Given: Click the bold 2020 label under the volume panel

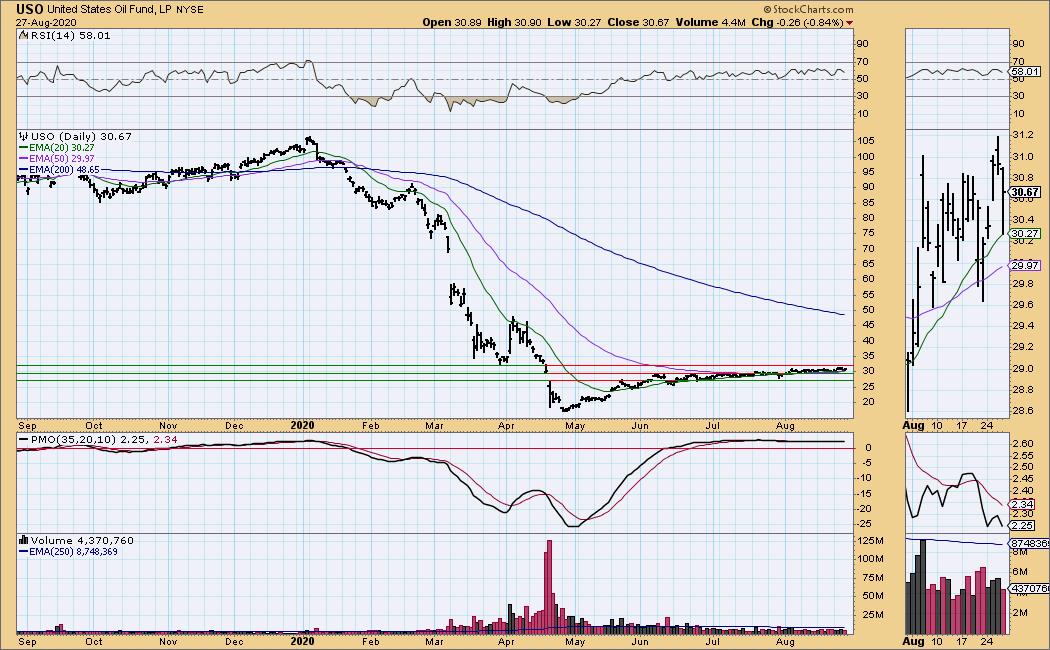Looking at the screenshot, I should (x=303, y=641).
